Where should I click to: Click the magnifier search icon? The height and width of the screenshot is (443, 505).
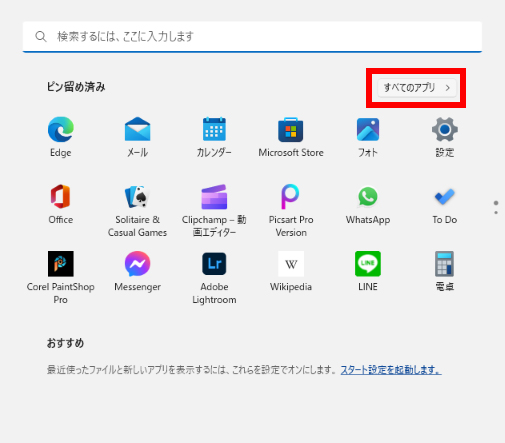coord(41,36)
